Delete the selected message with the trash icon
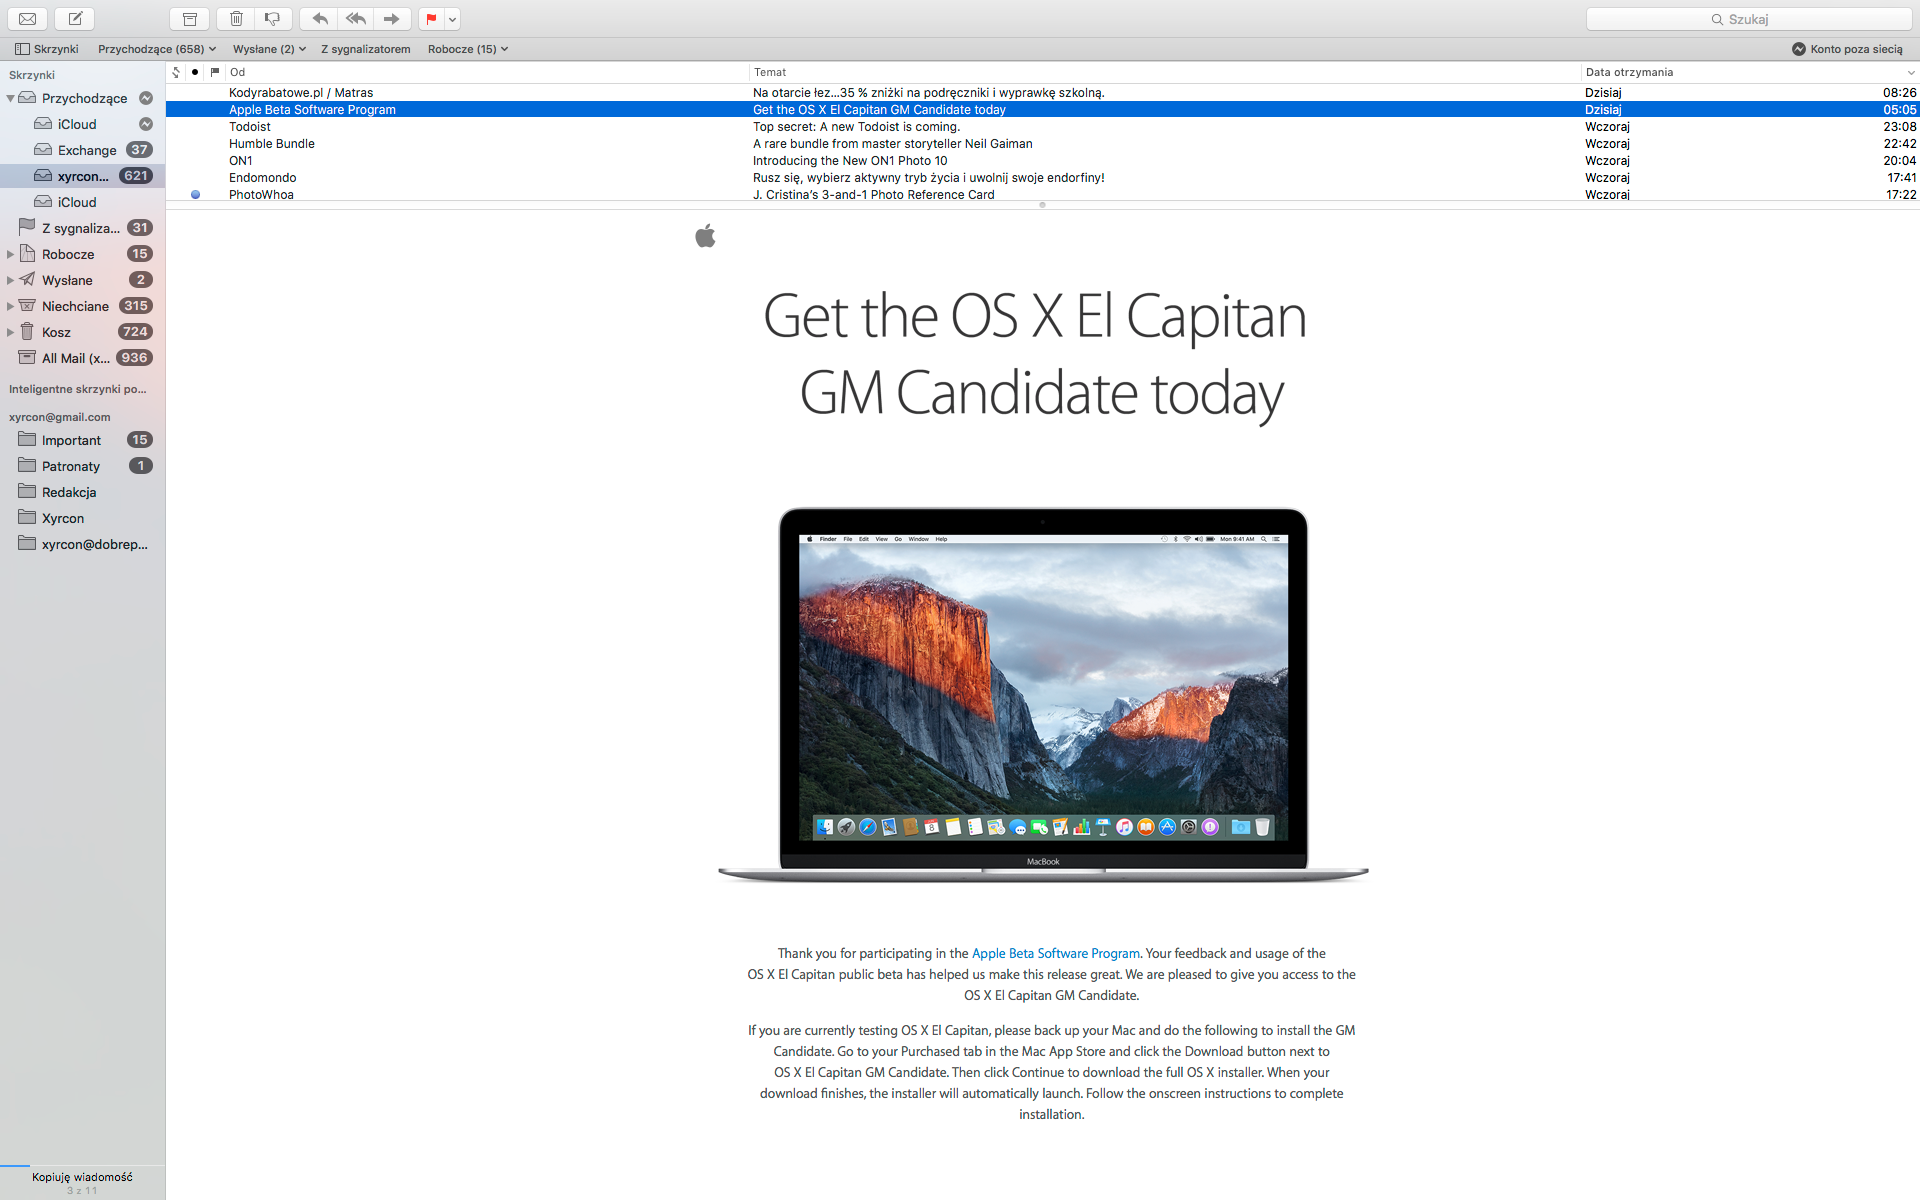 pyautogui.click(x=236, y=19)
